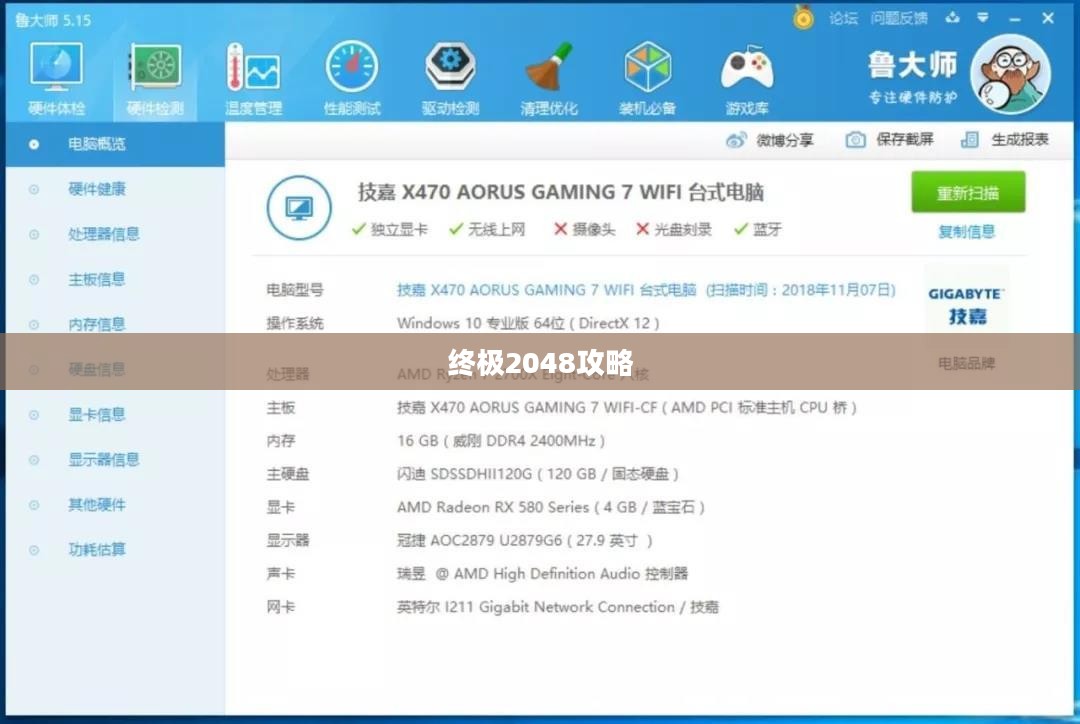1080x724 pixels.
Task: Click the Windows 10 专业版 operating system value
Action: 528,323
